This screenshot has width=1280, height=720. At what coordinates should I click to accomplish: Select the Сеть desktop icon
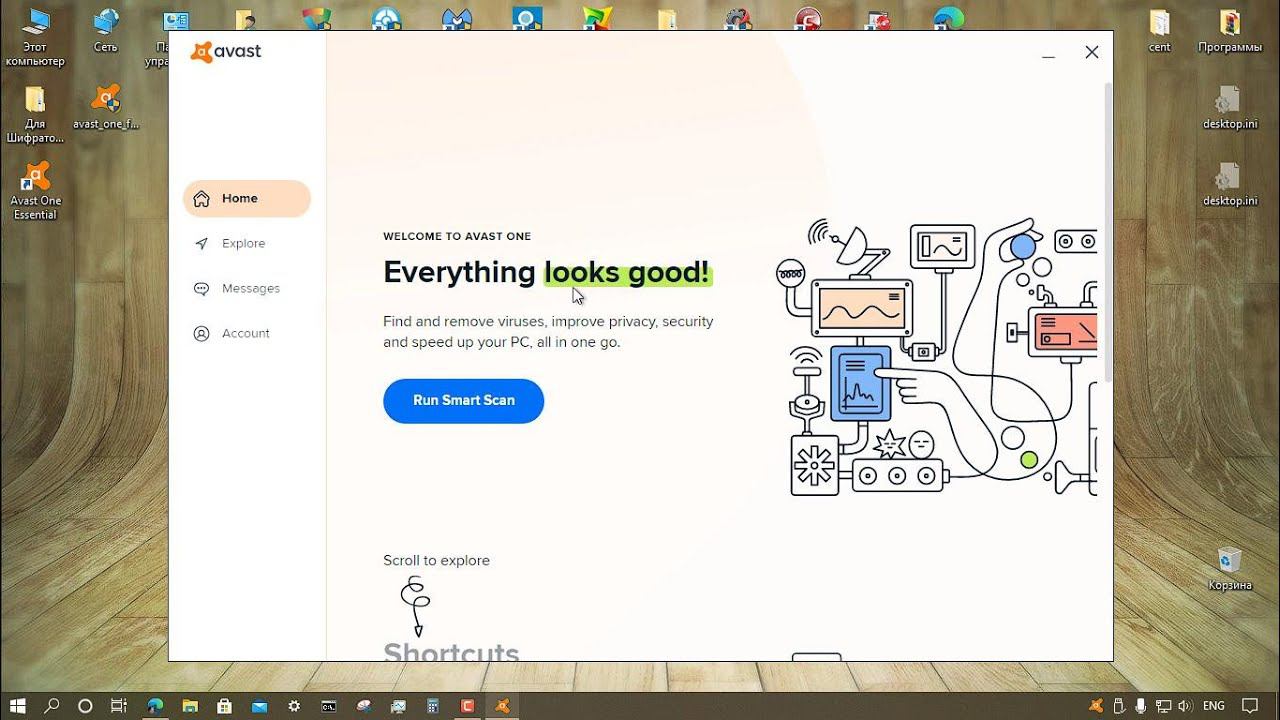105,32
